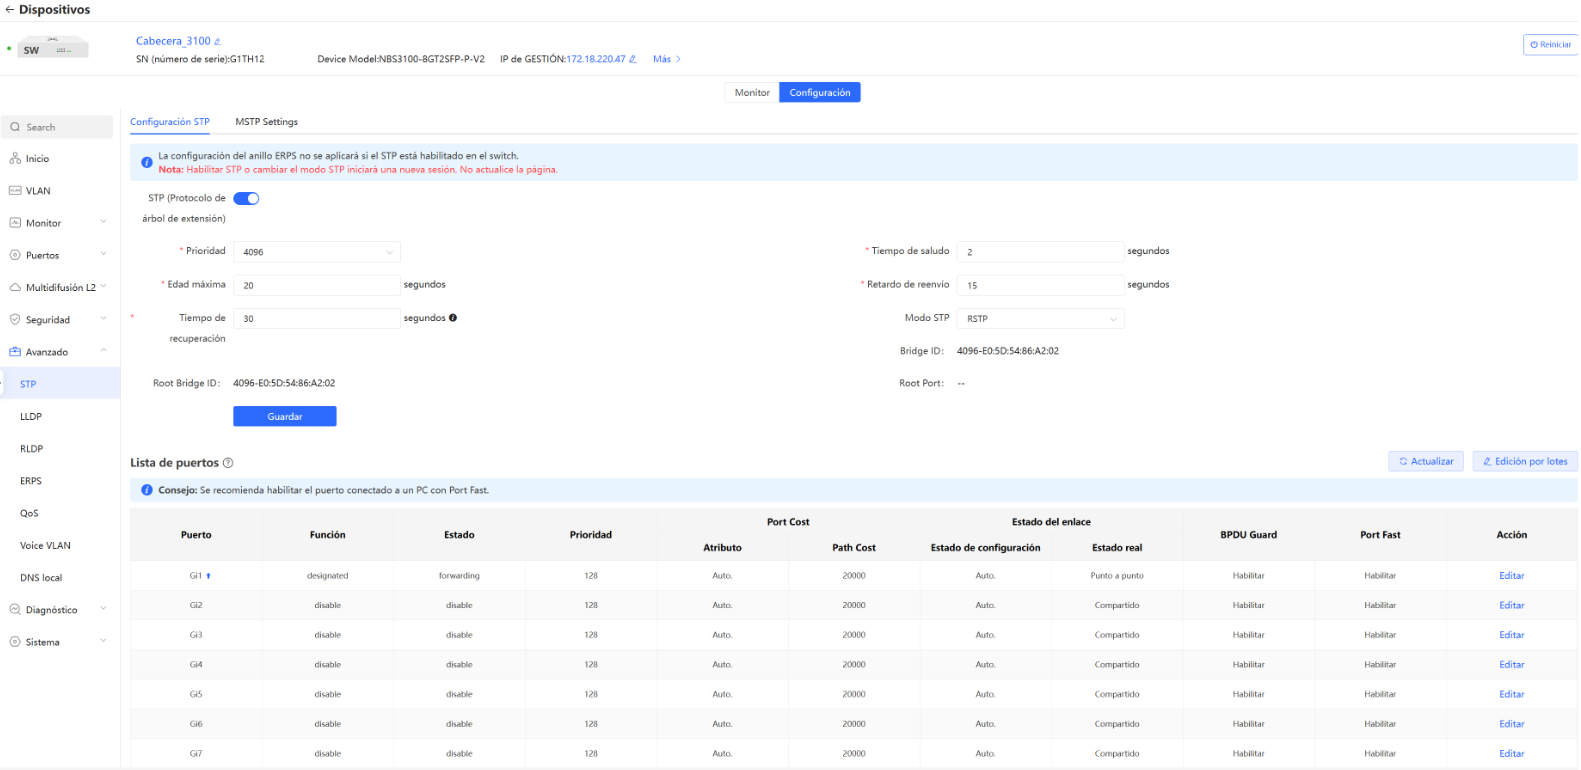The image size is (1581, 770).
Task: Click Editar for port Gi4
Action: [1511, 665]
